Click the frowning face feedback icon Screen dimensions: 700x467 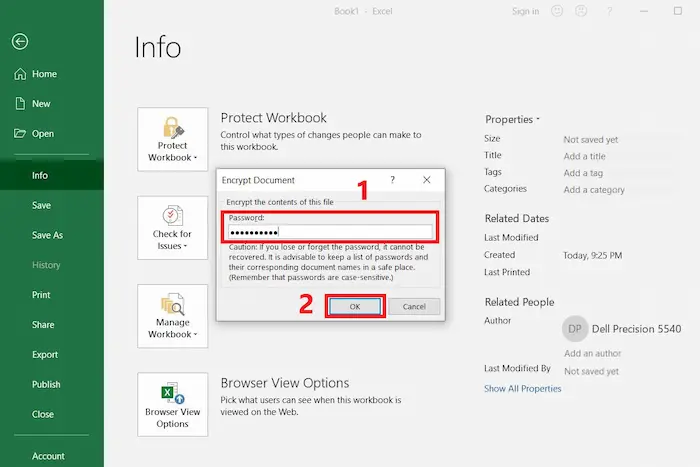tap(581, 11)
